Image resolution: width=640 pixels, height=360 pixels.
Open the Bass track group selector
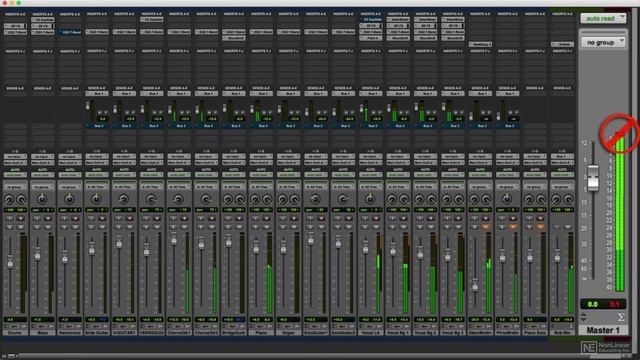pos(42,187)
